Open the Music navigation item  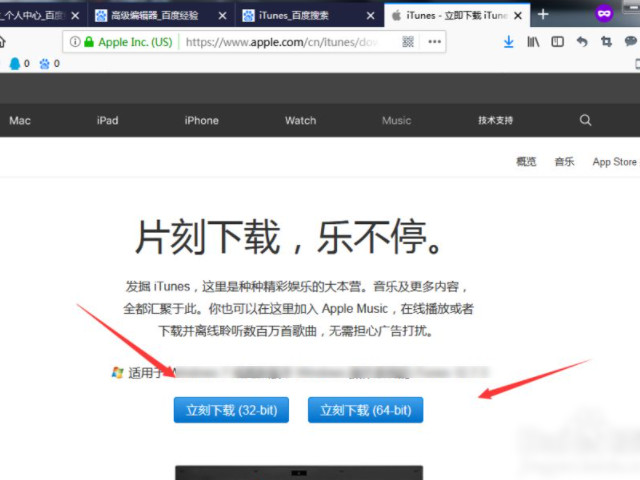click(396, 120)
